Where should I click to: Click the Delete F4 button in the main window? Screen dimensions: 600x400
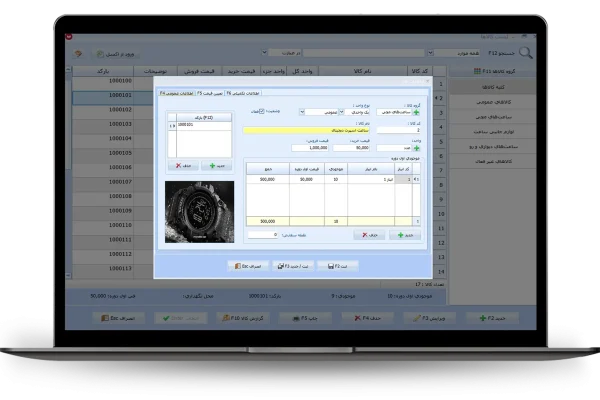coord(367,318)
